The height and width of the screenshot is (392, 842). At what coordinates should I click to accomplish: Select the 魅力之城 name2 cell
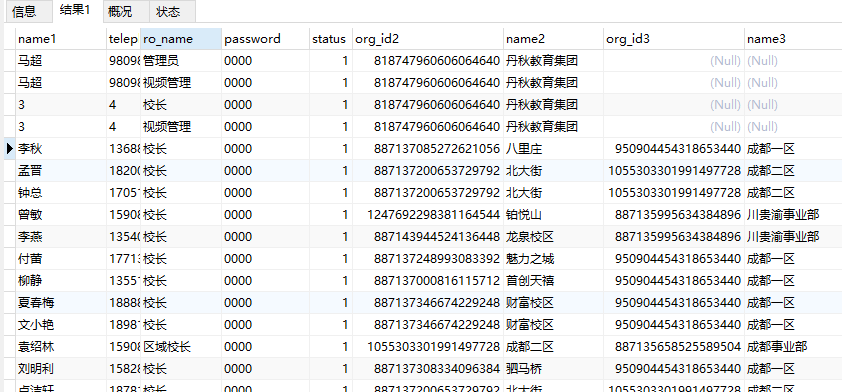[554, 259]
